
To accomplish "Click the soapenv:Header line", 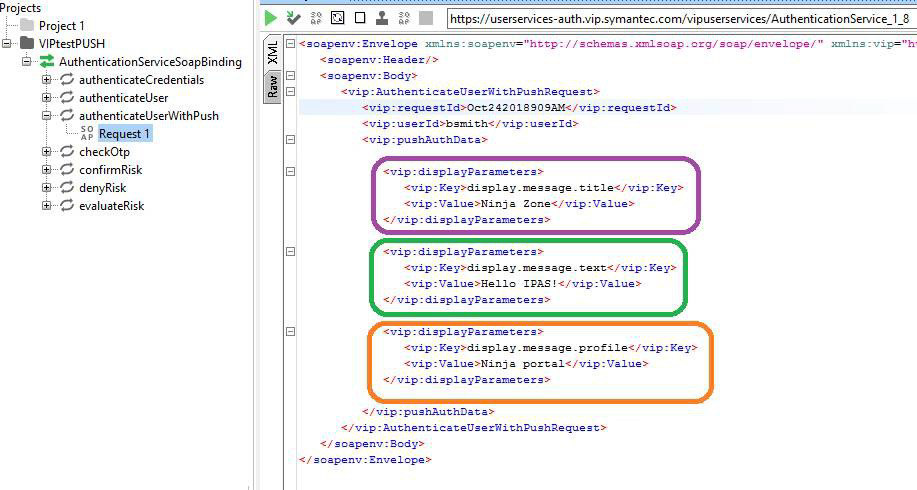I will (379, 60).
